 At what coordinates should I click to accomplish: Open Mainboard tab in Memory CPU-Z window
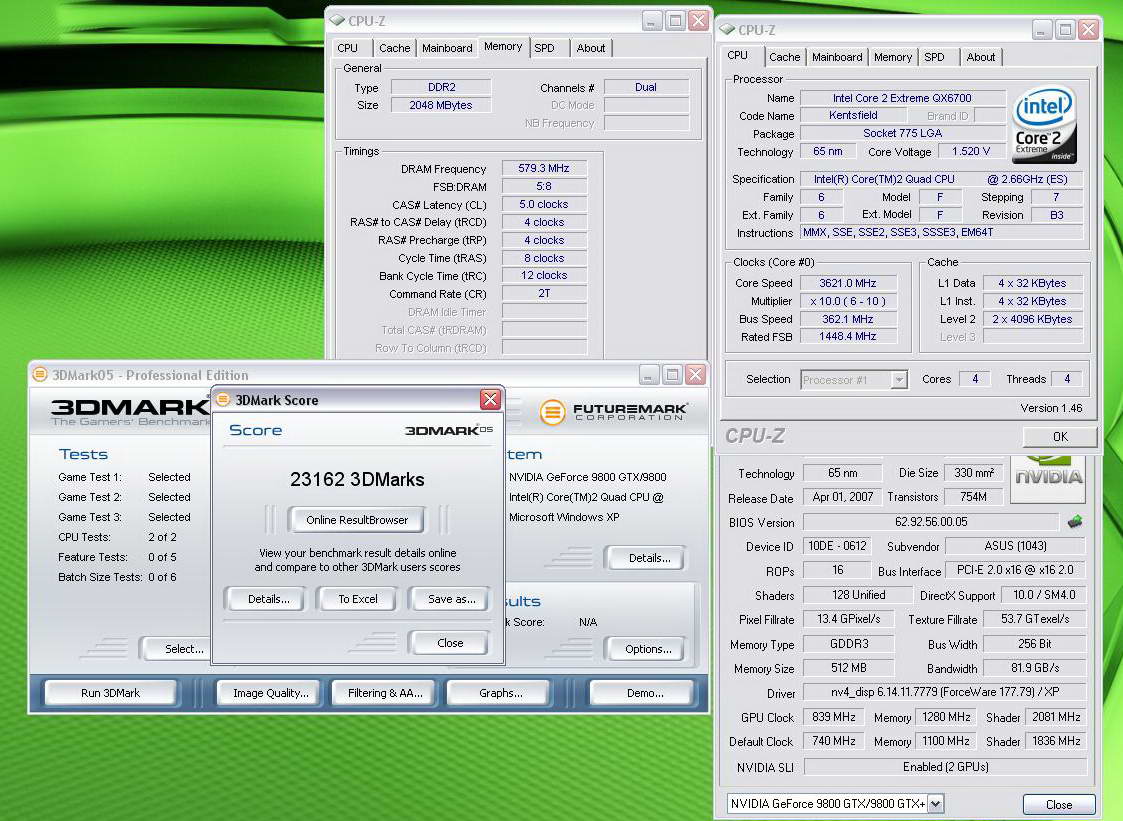[447, 48]
